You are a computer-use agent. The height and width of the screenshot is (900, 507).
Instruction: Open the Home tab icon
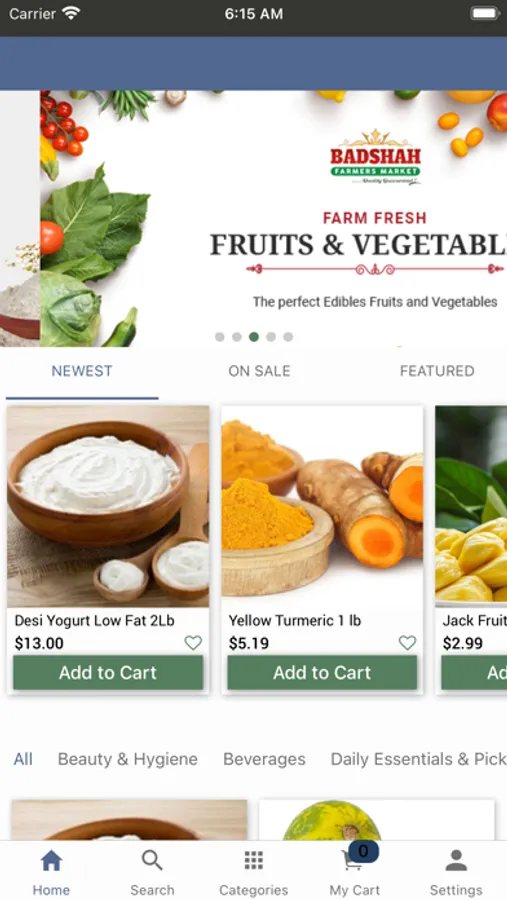(x=51, y=860)
